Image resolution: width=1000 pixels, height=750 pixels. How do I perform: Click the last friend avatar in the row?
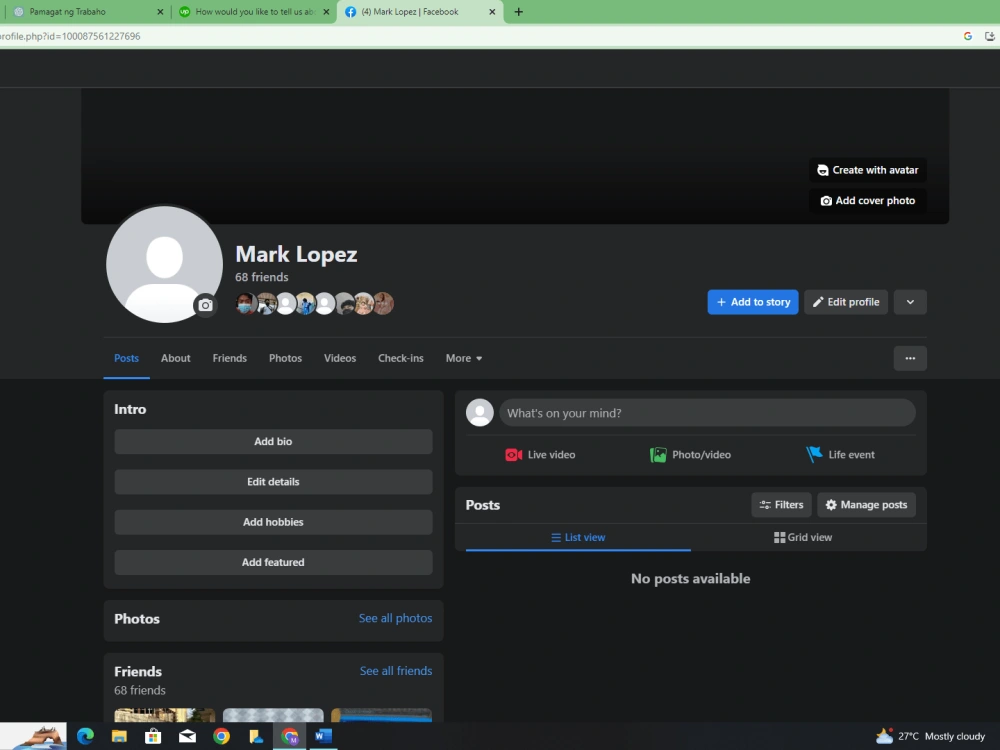pyautogui.click(x=384, y=304)
